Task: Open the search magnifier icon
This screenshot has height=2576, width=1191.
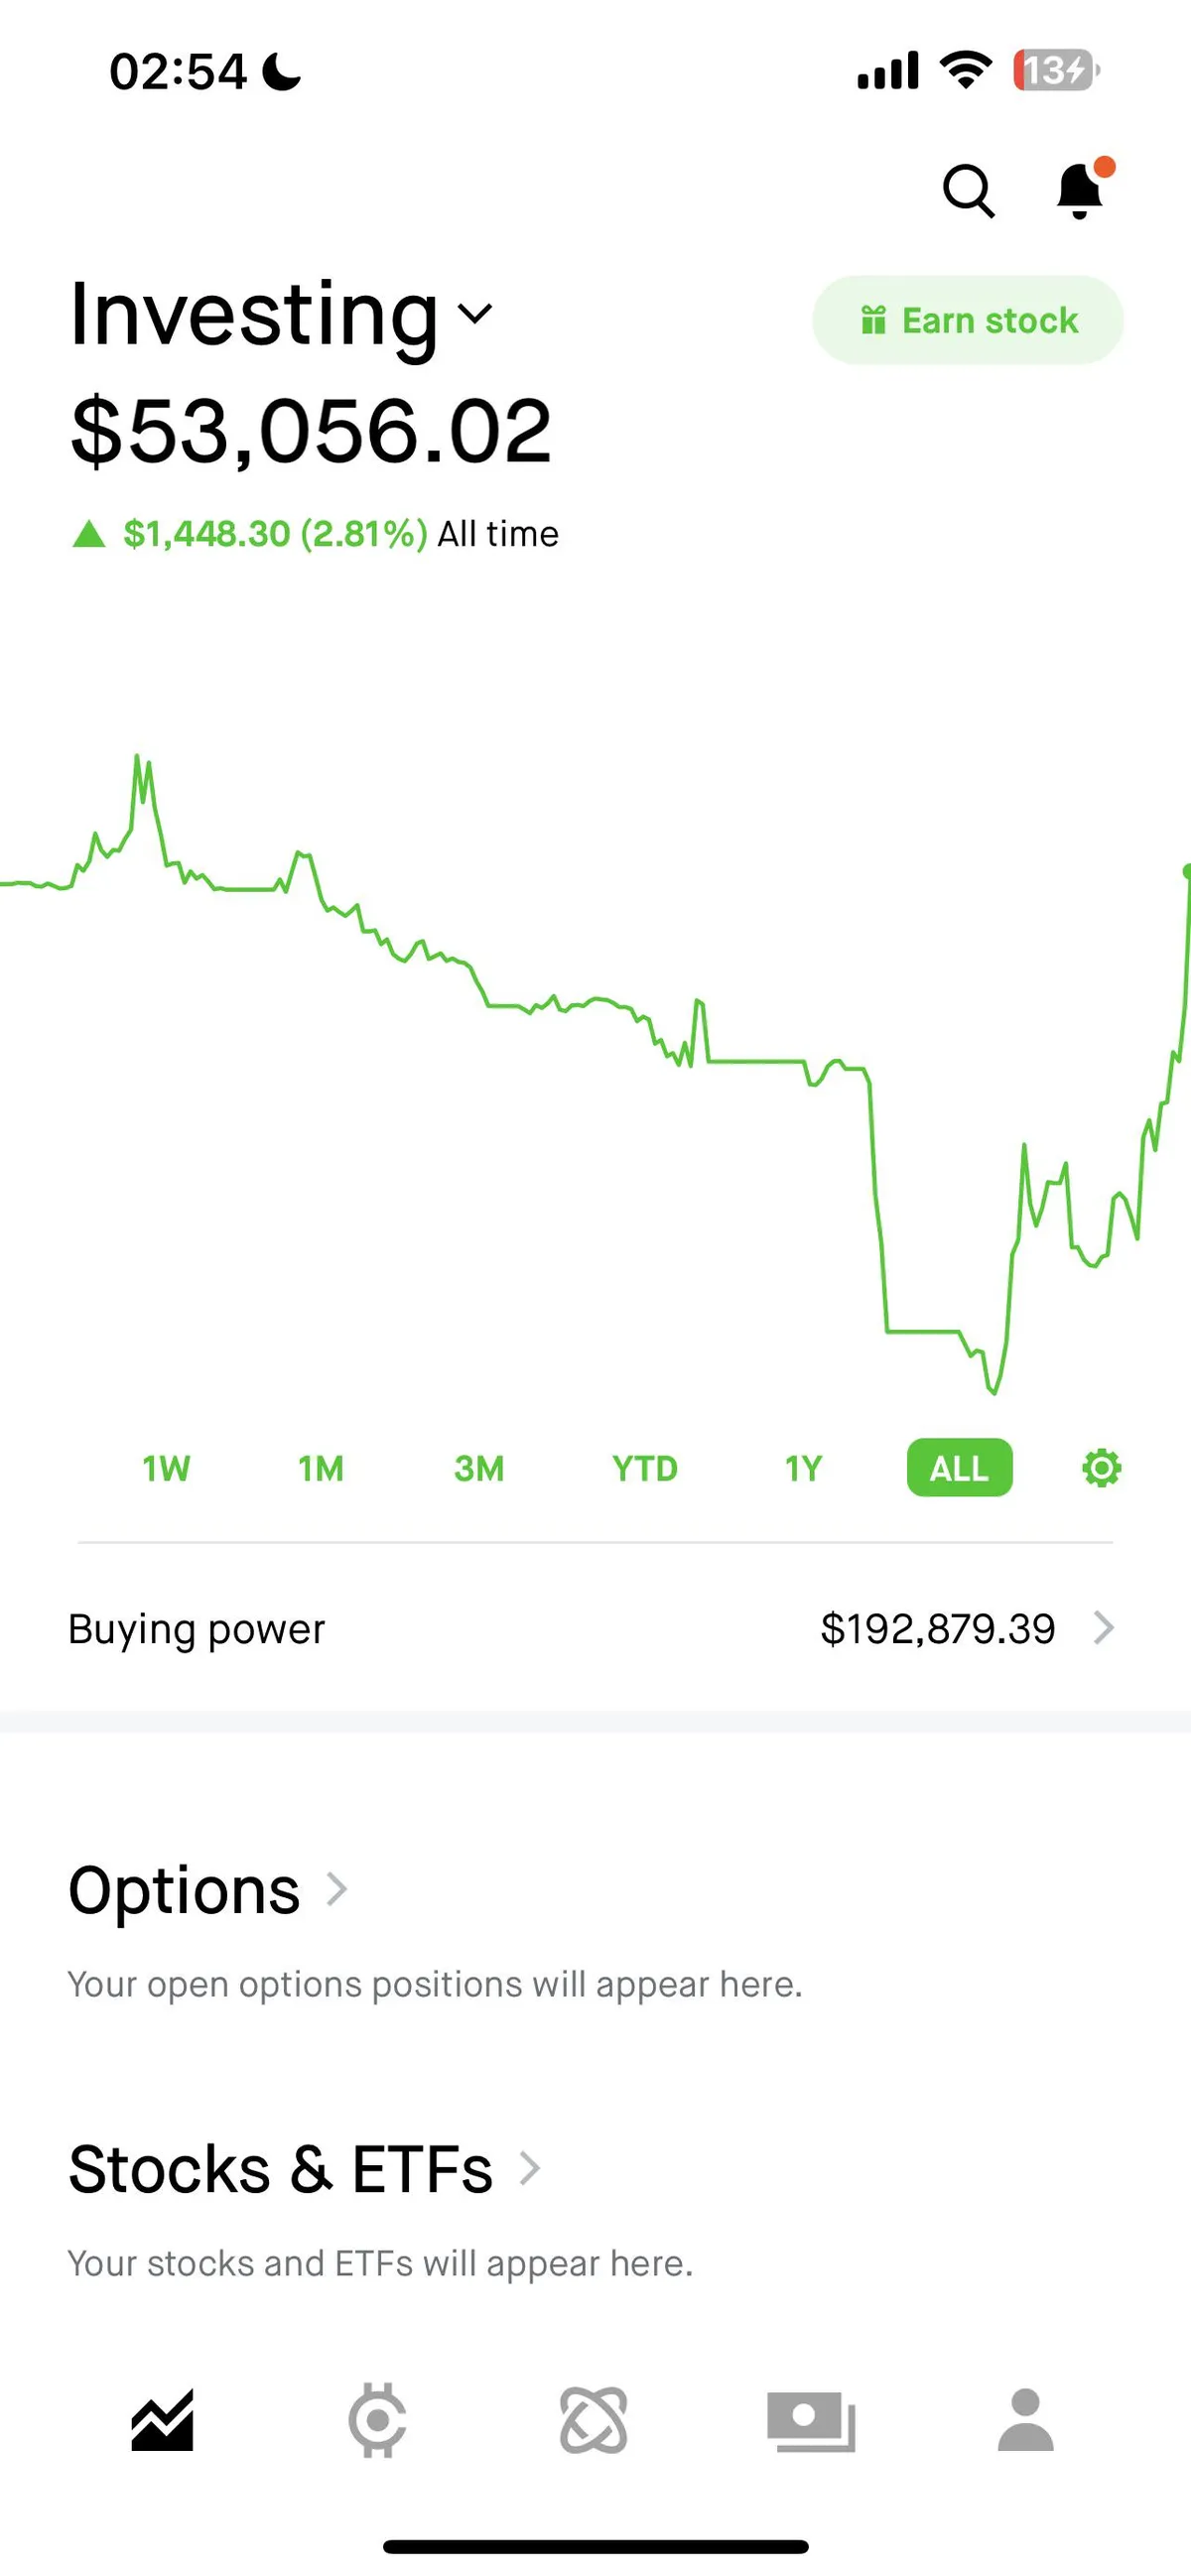Action: coord(968,190)
